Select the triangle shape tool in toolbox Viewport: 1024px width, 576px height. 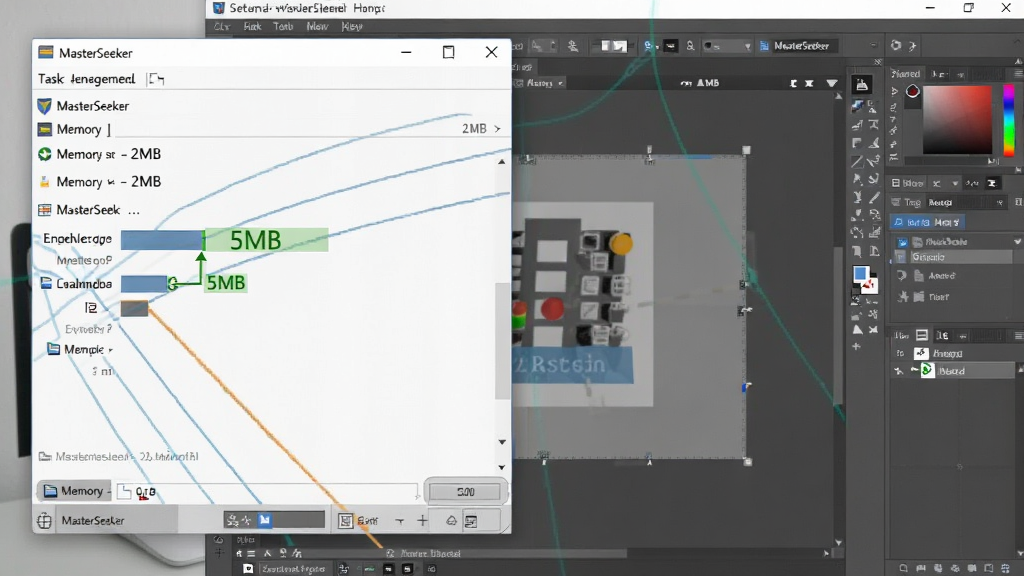[x=857, y=330]
